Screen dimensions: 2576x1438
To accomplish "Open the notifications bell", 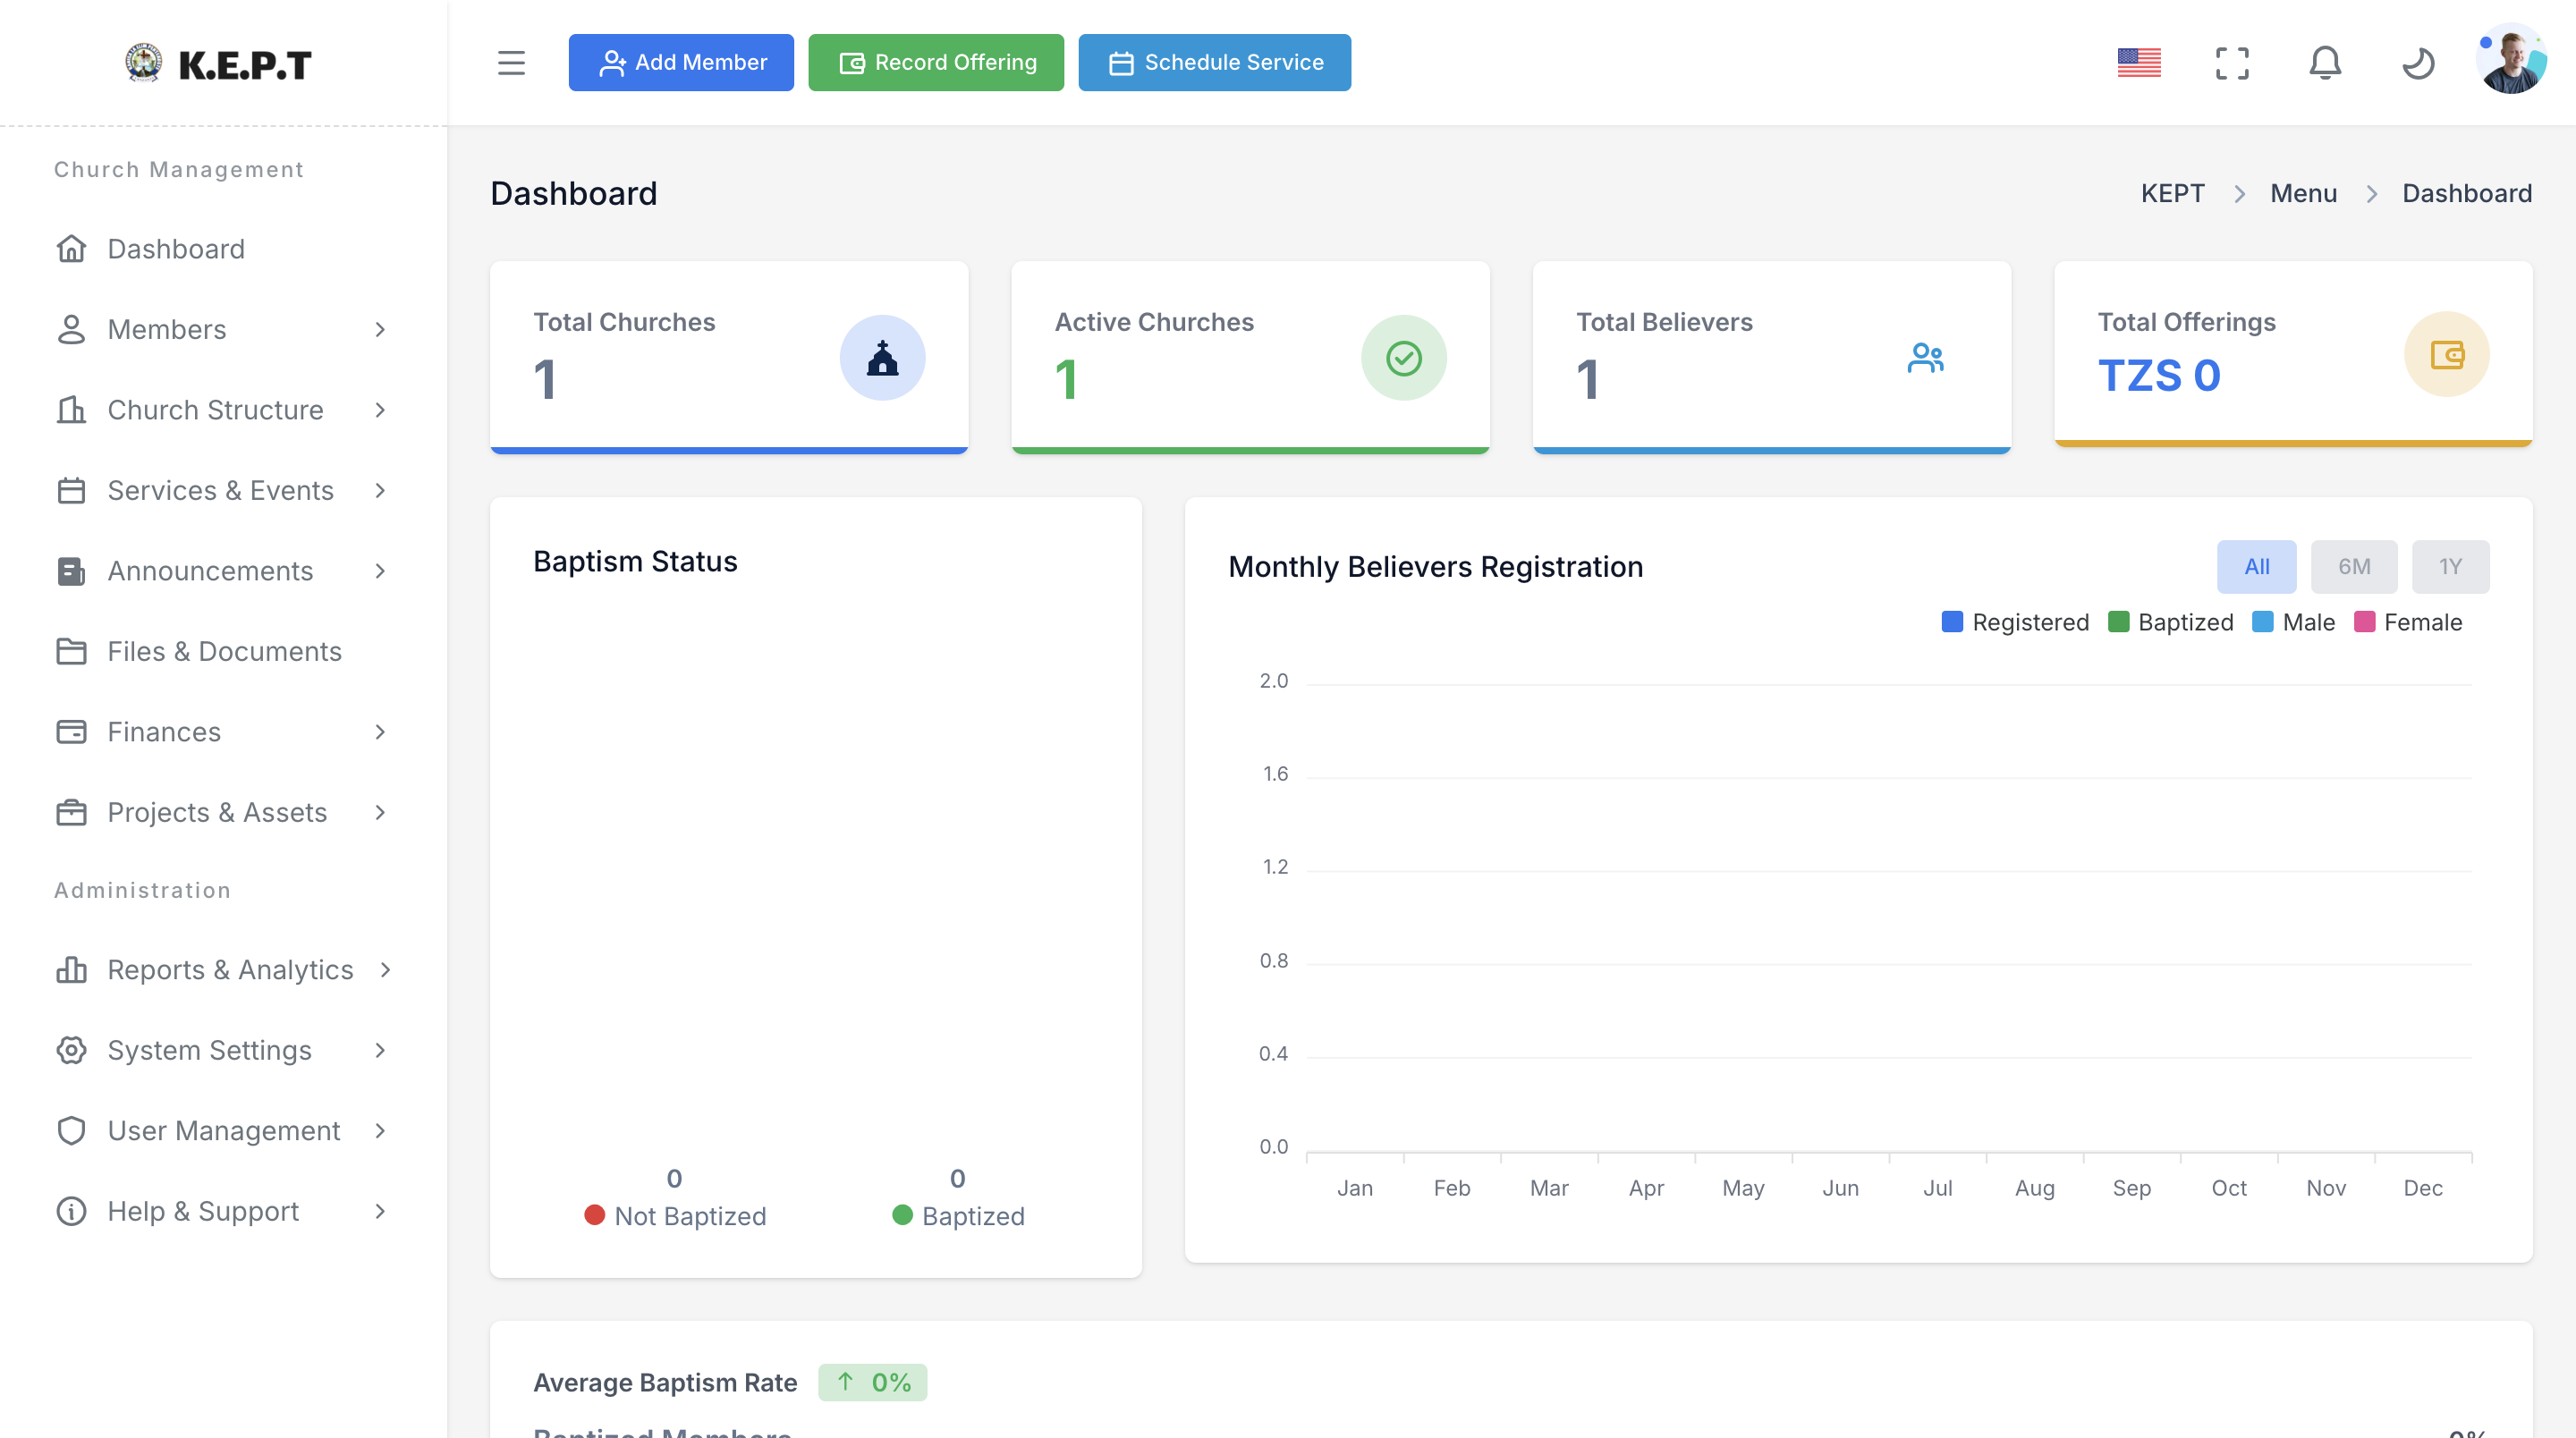I will pyautogui.click(x=2325, y=62).
